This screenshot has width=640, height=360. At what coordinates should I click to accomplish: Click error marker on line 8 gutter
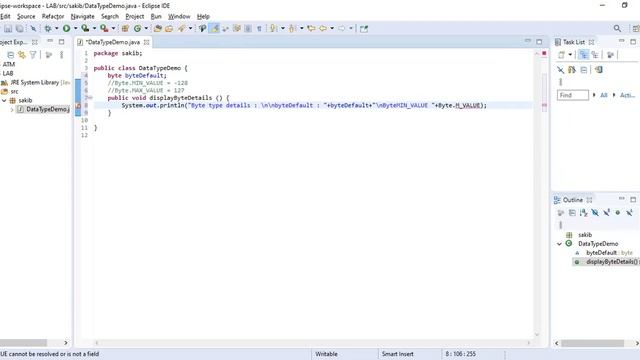click(x=78, y=105)
